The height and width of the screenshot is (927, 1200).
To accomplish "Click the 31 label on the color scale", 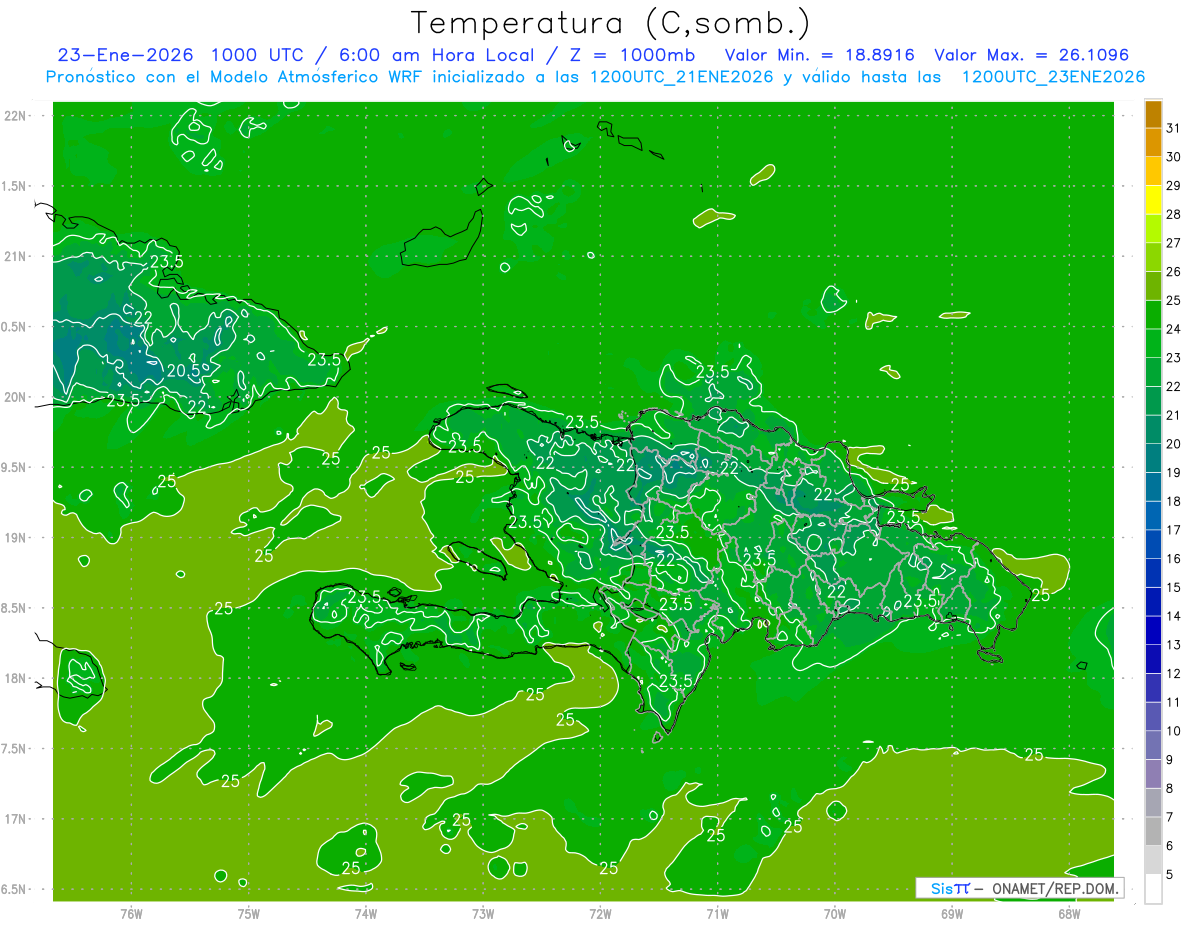I will point(1173,127).
